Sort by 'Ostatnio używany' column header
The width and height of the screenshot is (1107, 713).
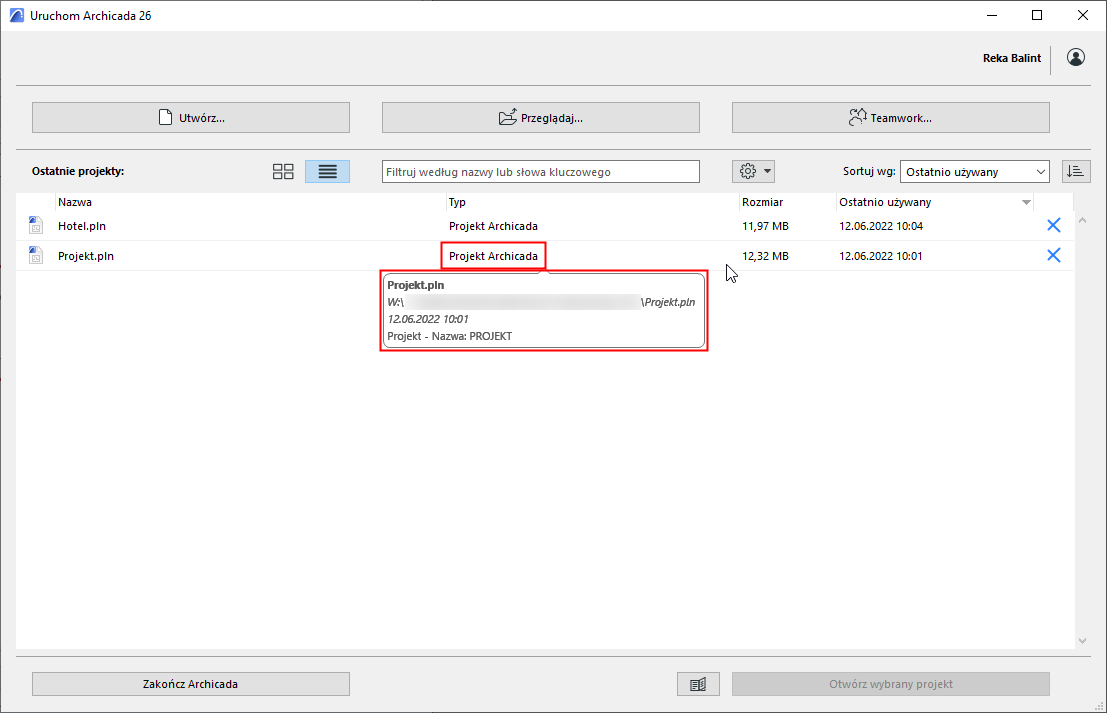pyautogui.click(x=885, y=202)
